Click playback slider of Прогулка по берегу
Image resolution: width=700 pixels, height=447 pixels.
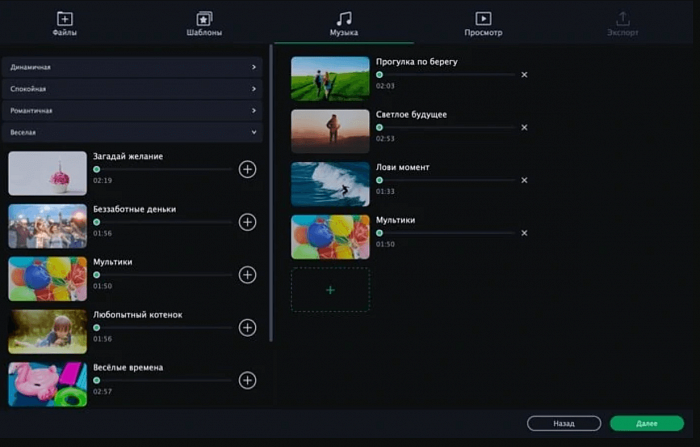[x=446, y=75]
